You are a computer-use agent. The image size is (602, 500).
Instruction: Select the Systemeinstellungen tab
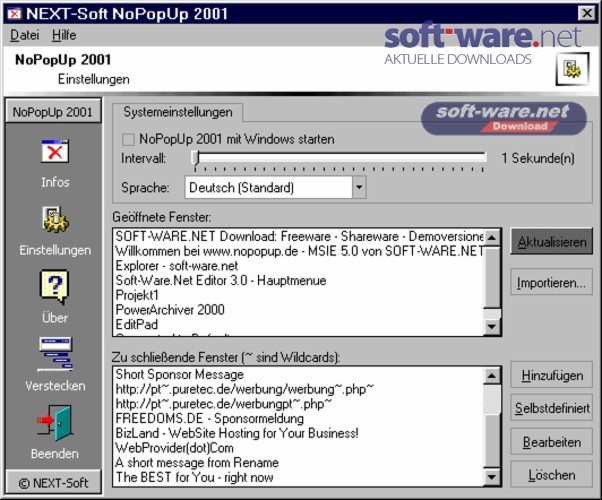178,112
